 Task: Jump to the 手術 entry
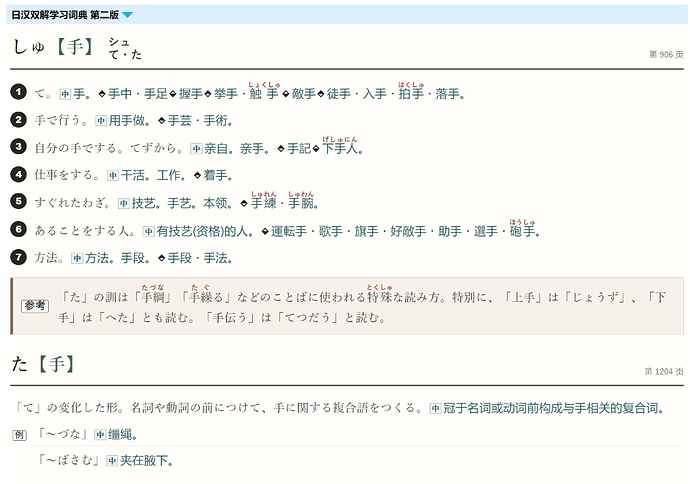tap(216, 121)
